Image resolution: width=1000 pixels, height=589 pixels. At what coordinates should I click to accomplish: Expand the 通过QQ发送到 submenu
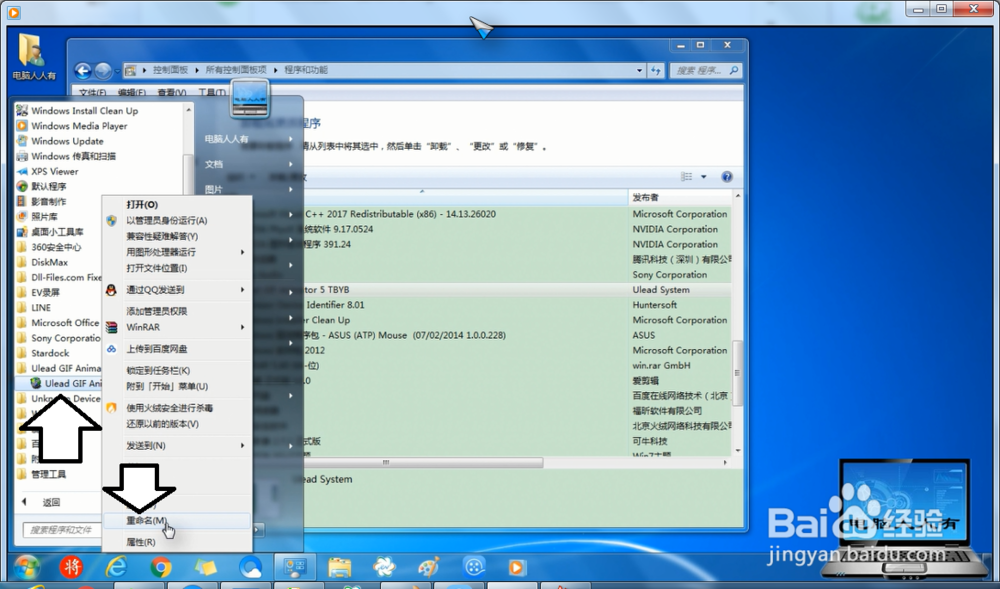(177, 290)
